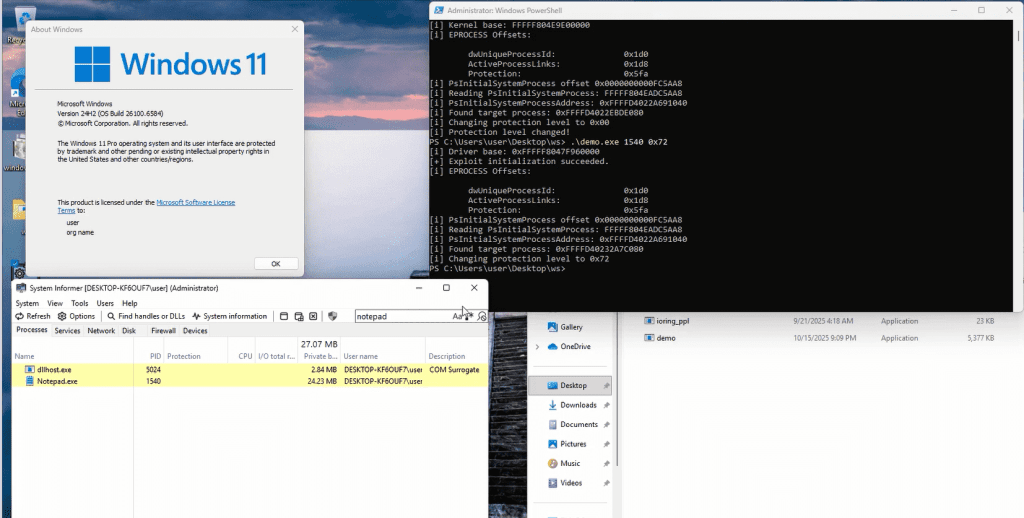Image resolution: width=1024 pixels, height=518 pixels.
Task: Click the pin icon next to Music
Action: pos(606,464)
